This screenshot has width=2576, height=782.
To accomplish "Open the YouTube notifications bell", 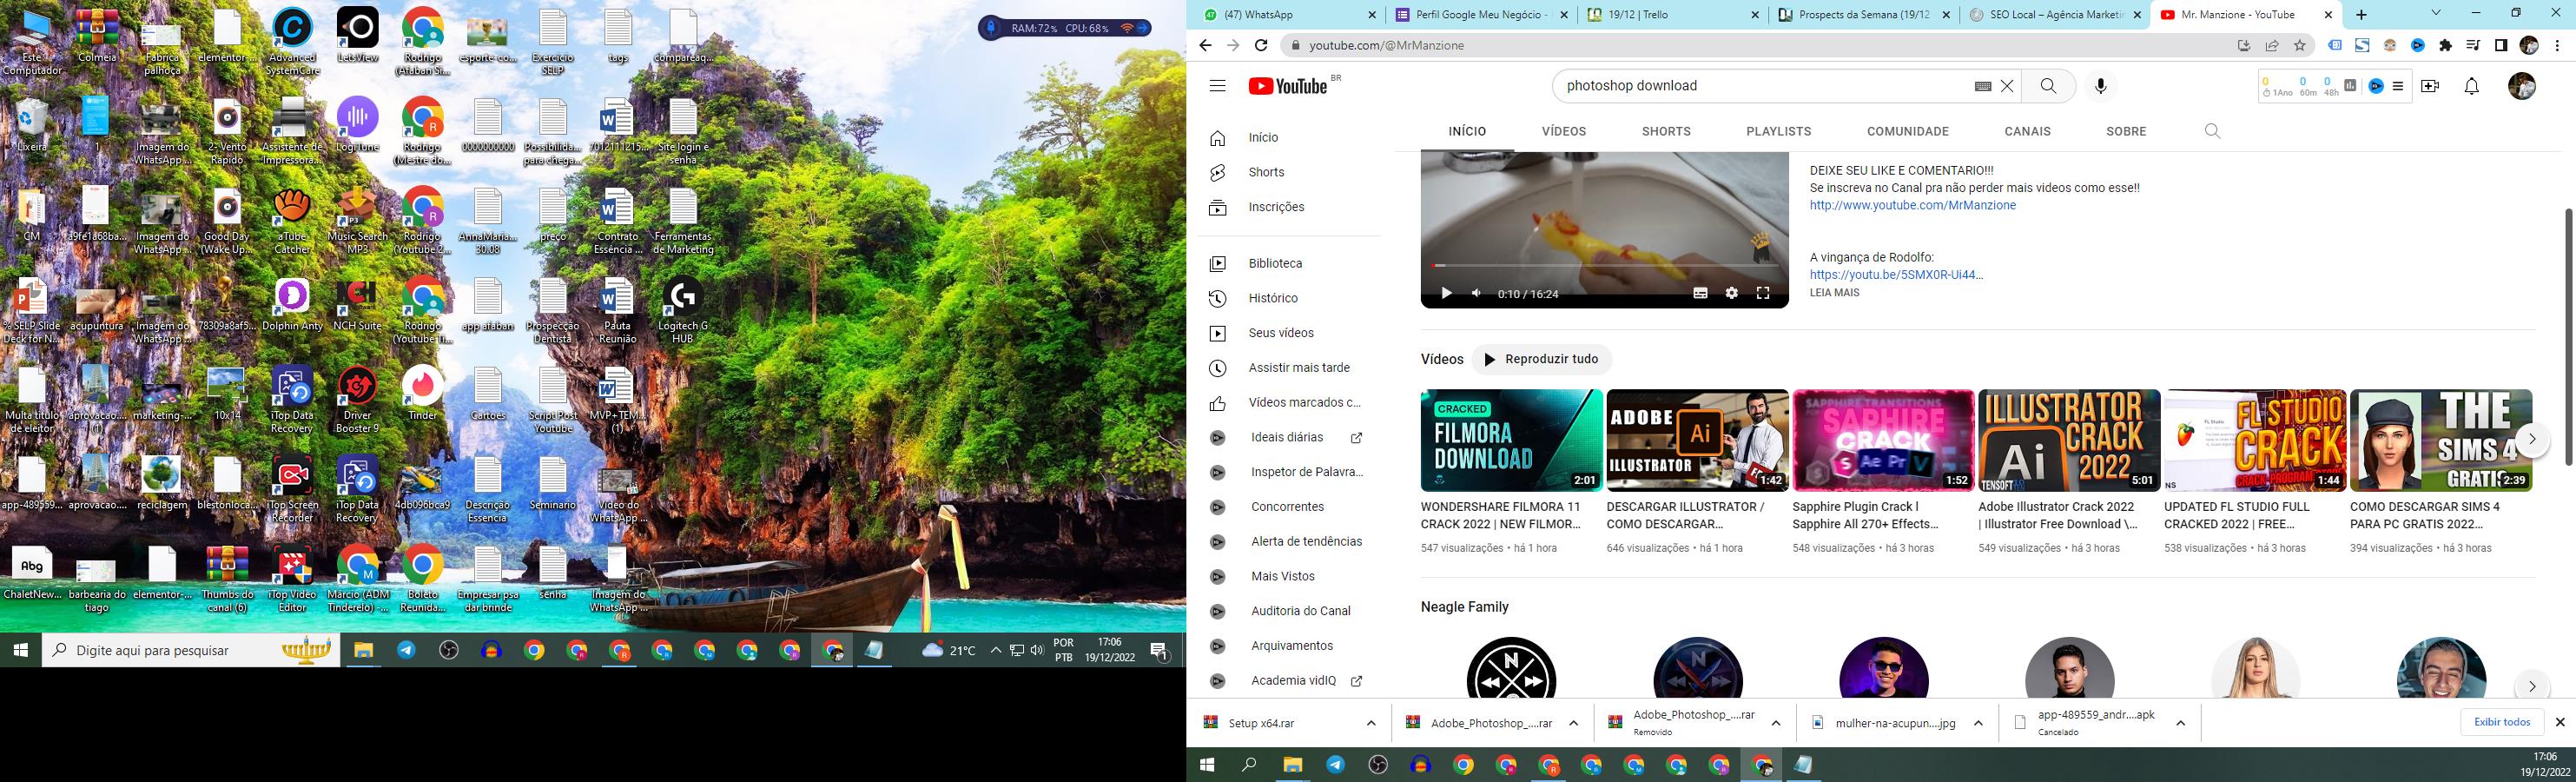I will [2471, 86].
